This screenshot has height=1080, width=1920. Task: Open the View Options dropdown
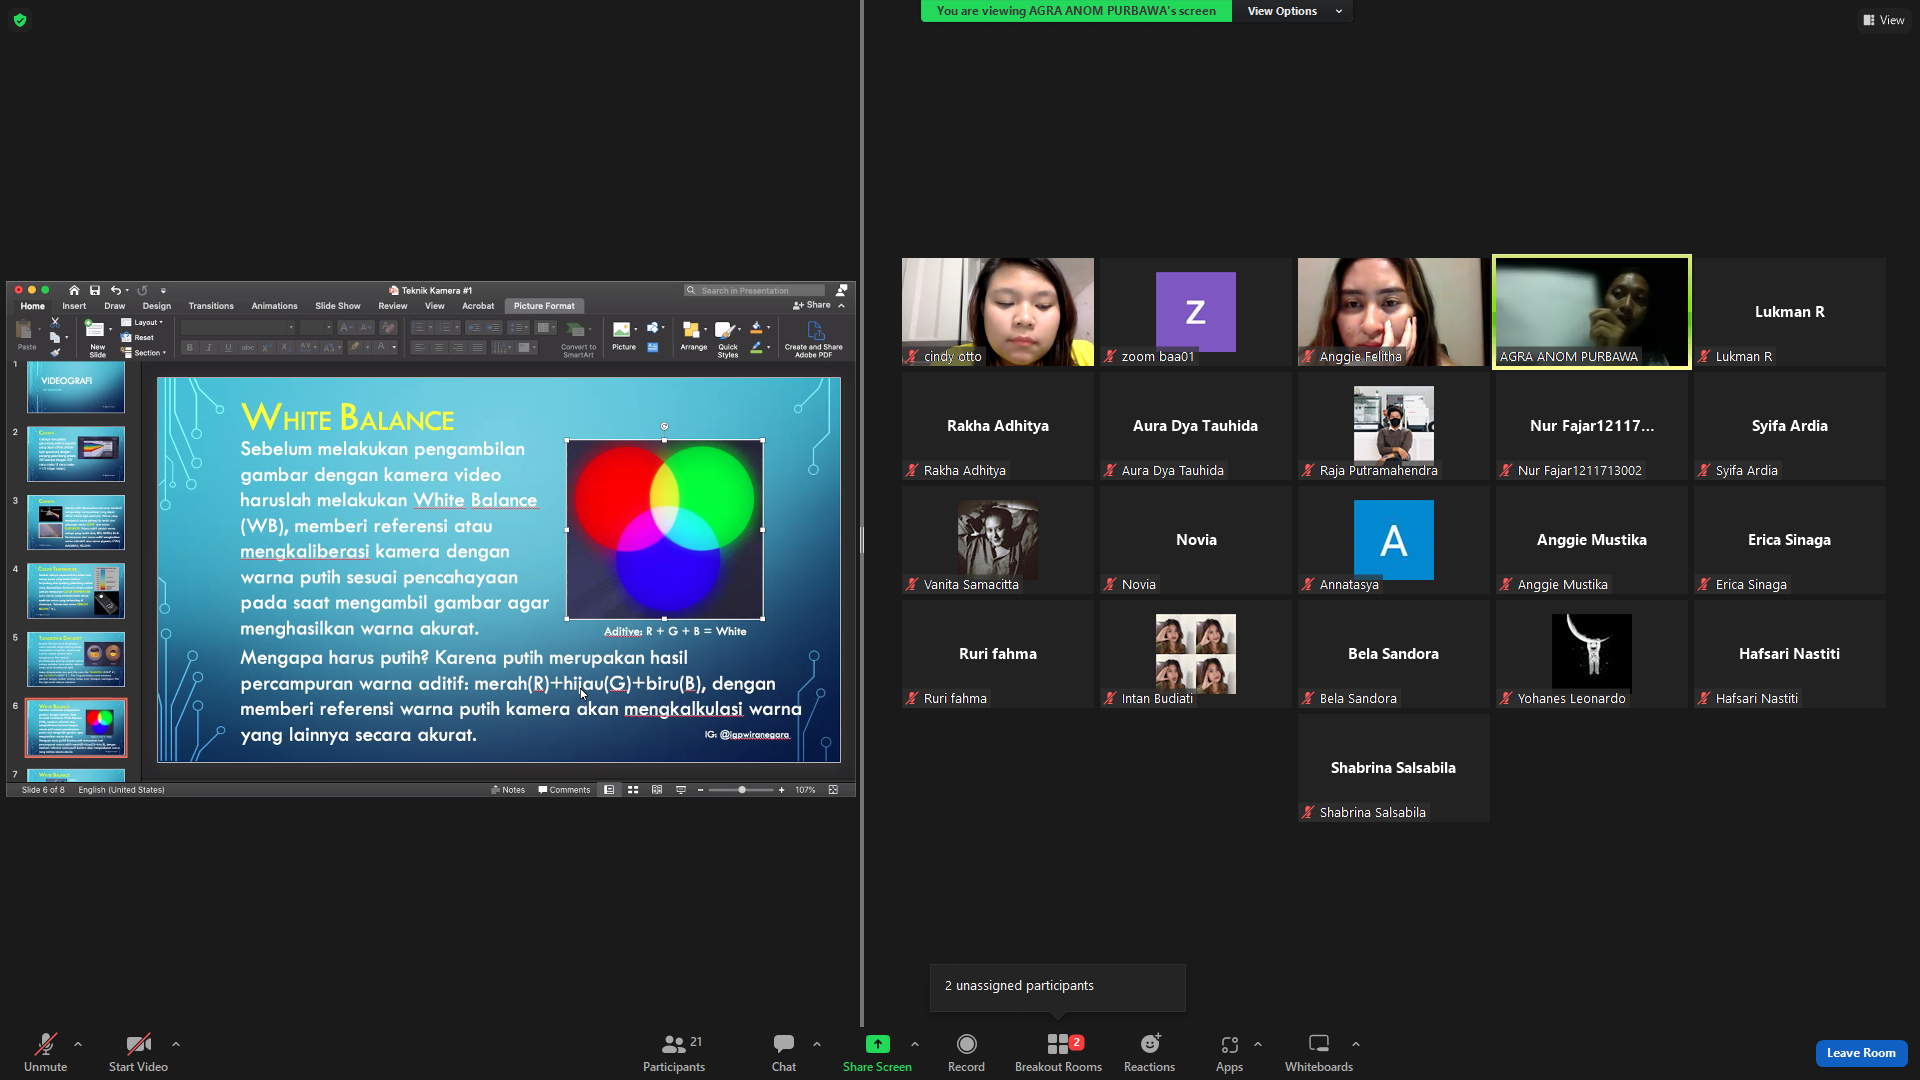[x=1294, y=11]
